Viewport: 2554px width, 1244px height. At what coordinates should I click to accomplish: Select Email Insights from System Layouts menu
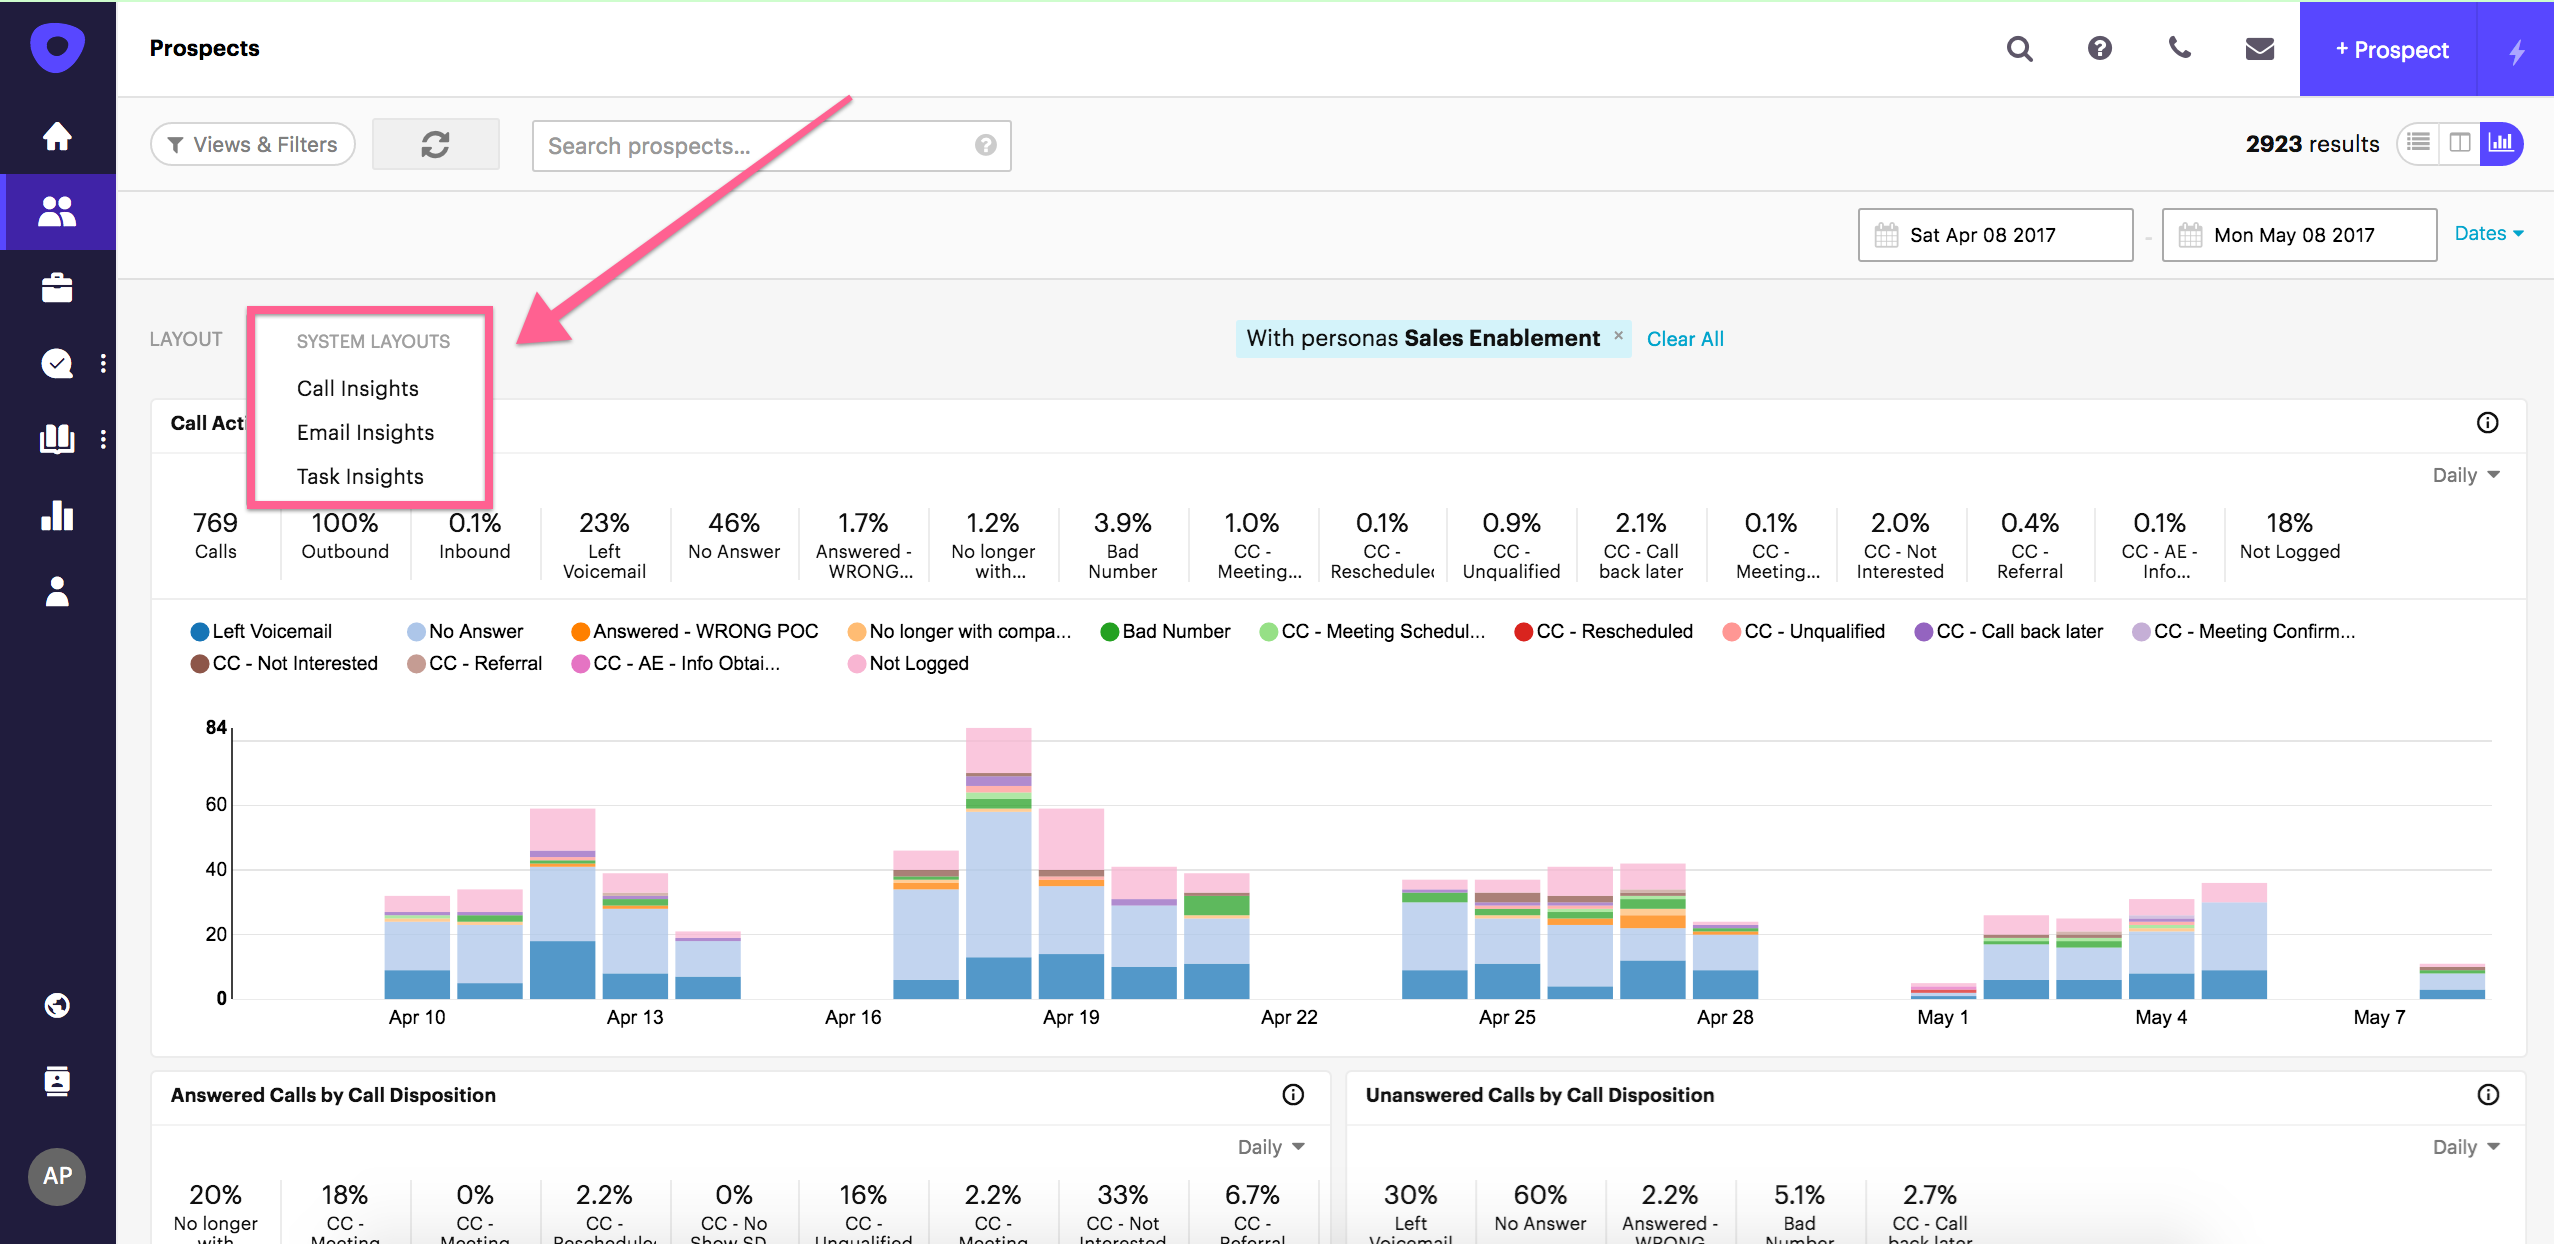point(365,432)
